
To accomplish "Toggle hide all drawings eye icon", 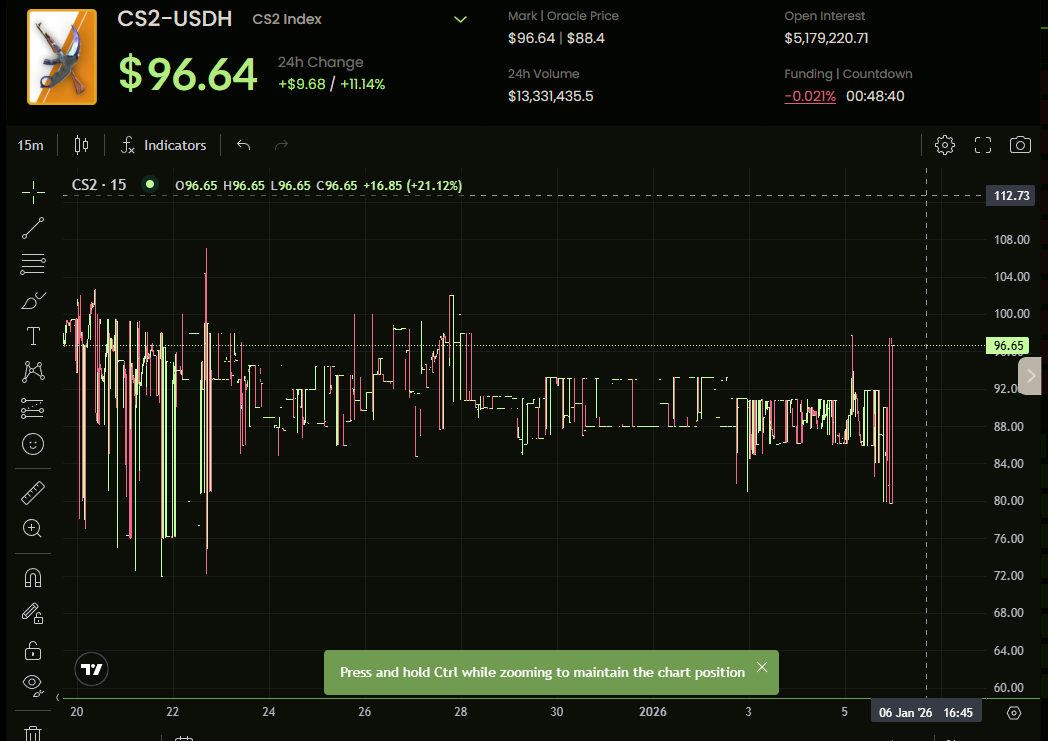I will pos(33,684).
